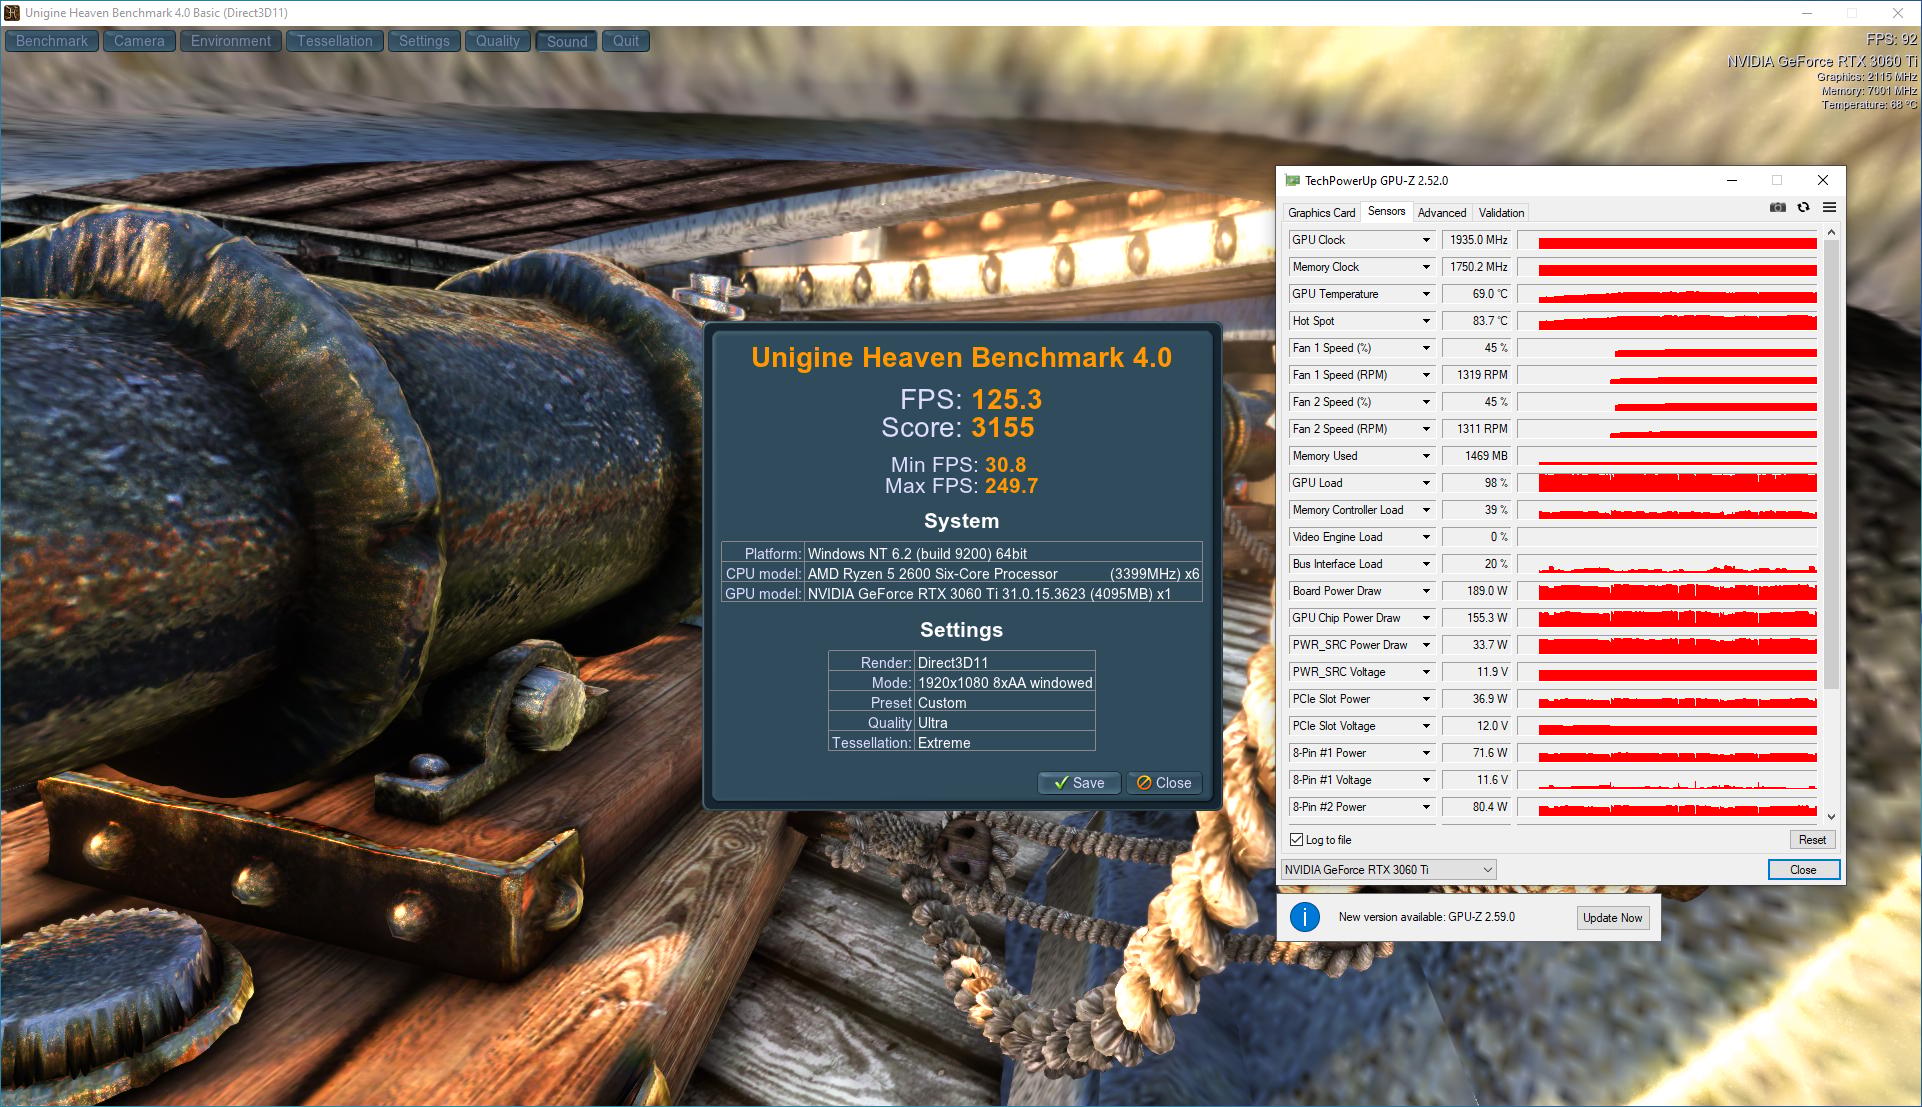Click the GPU Temperature history graph
The image size is (1922, 1107).
(x=1667, y=294)
